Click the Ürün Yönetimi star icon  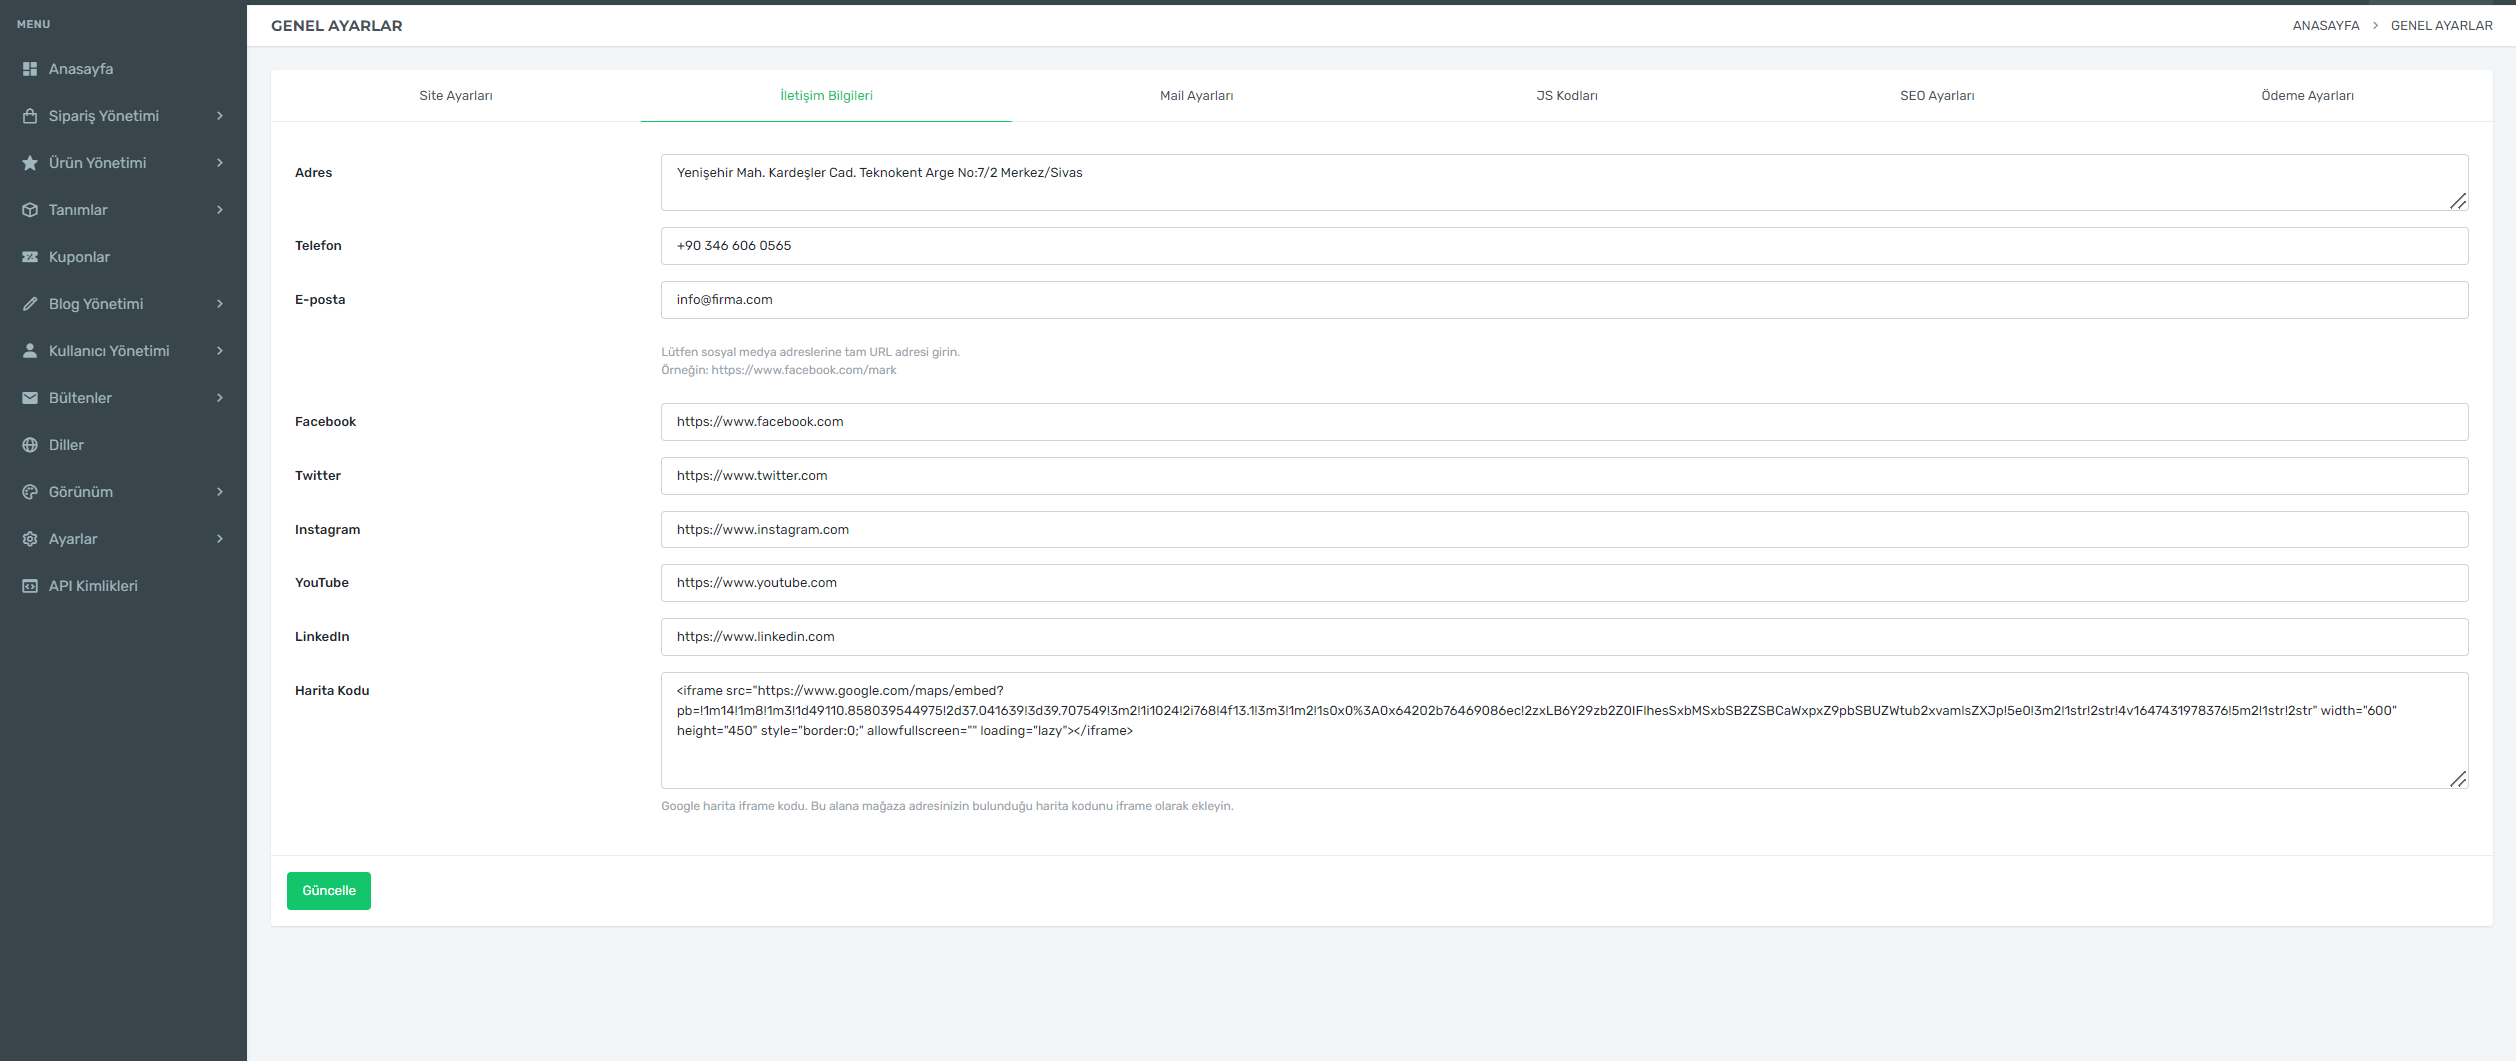[30, 163]
